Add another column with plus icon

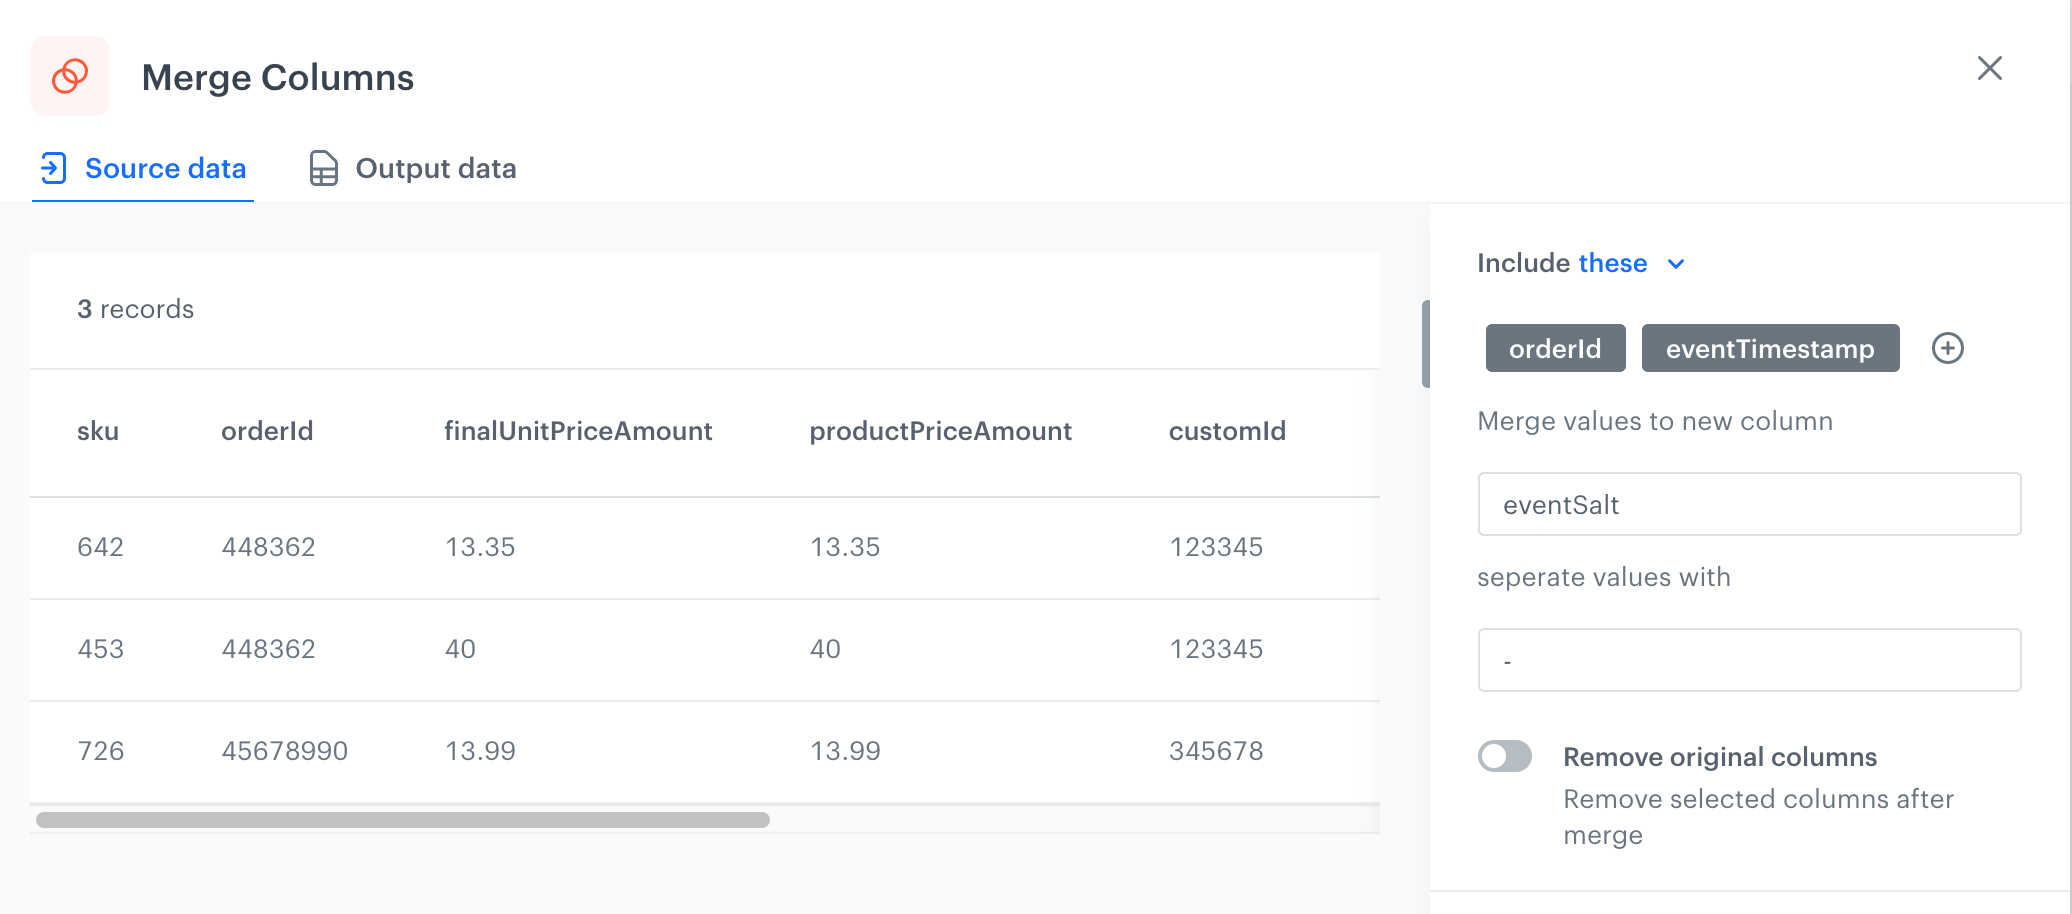pos(1947,348)
